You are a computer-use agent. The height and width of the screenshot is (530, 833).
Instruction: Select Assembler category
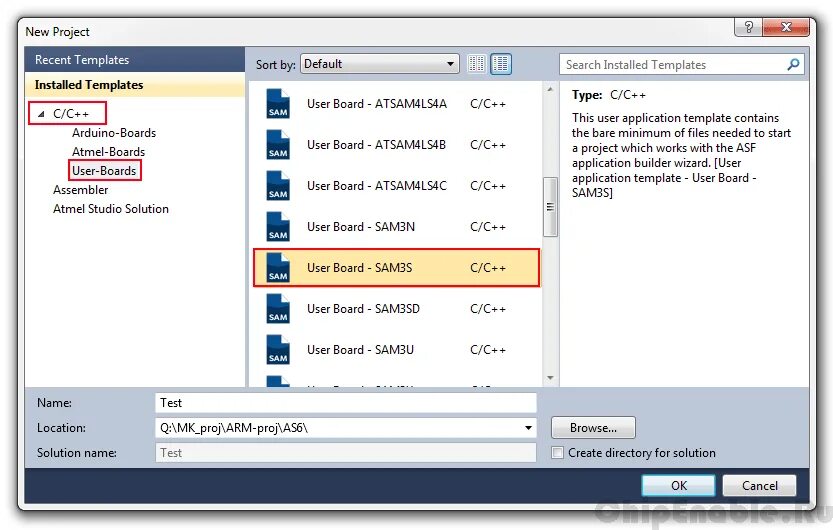click(x=80, y=190)
